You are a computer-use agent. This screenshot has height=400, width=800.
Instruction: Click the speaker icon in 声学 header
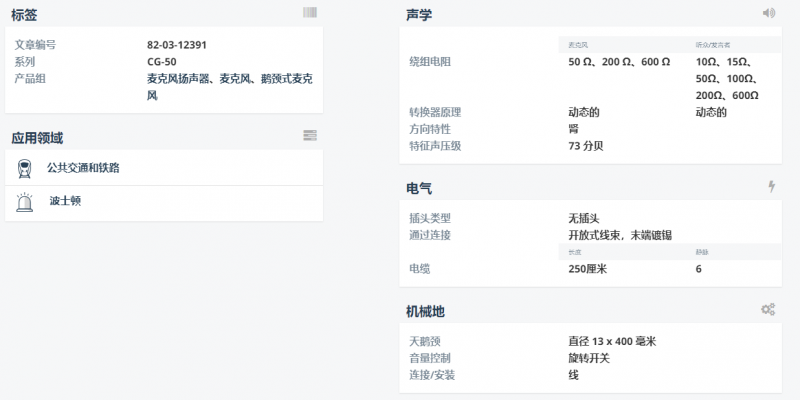[x=768, y=13]
